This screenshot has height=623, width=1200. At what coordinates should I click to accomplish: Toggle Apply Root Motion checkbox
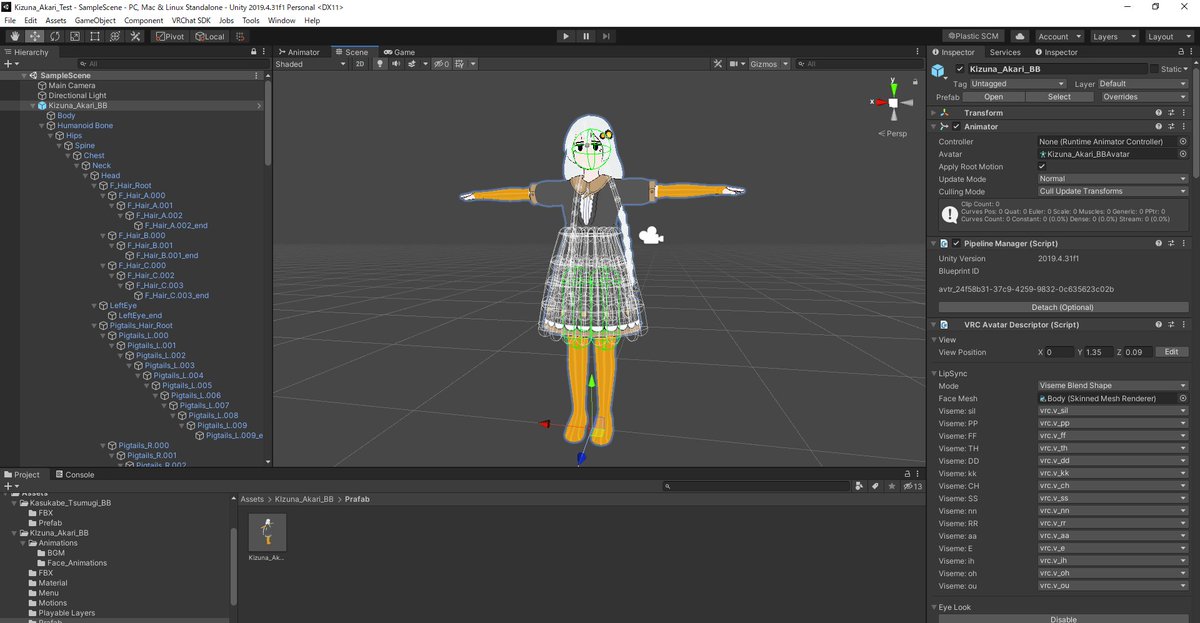1044,167
